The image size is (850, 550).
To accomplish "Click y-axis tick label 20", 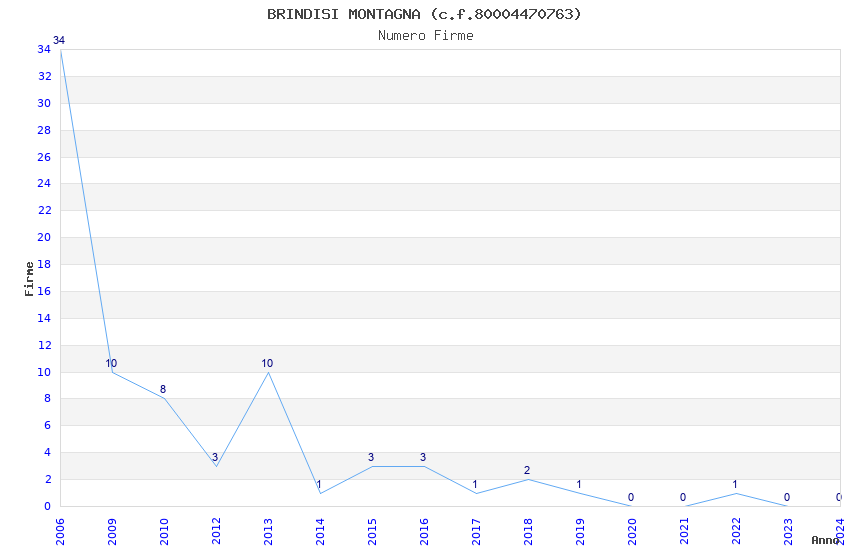I will [44, 237].
